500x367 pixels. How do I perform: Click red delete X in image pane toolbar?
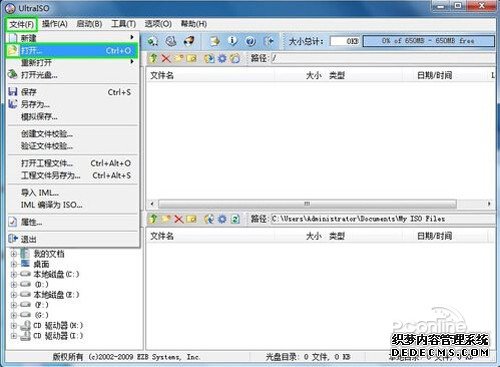click(166, 58)
